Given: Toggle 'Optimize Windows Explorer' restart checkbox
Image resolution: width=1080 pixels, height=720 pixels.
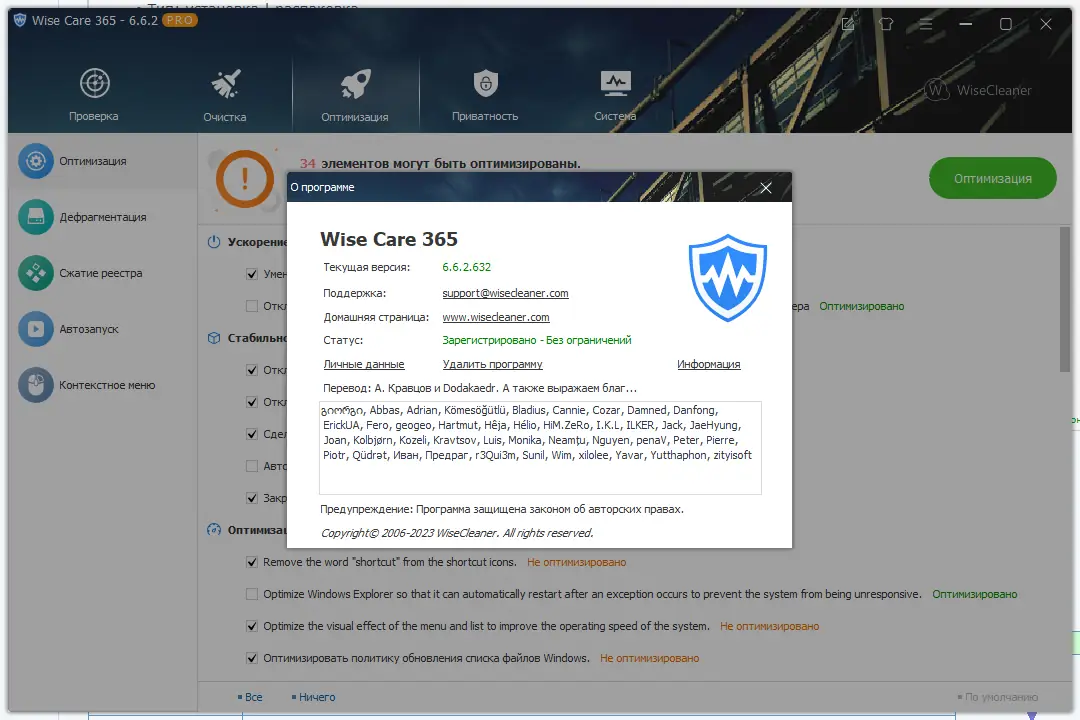Looking at the screenshot, I should click(x=252, y=594).
